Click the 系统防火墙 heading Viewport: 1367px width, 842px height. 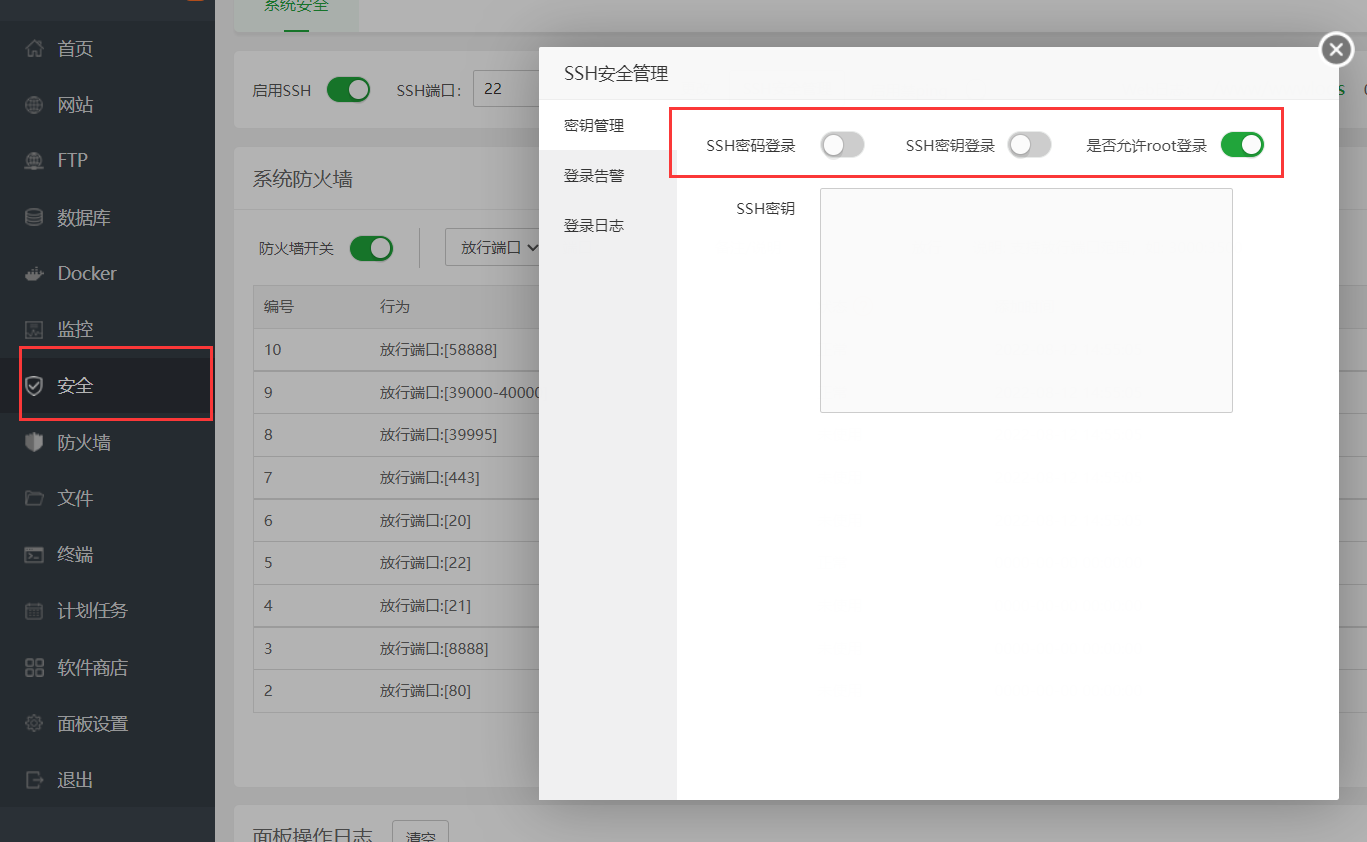click(302, 179)
